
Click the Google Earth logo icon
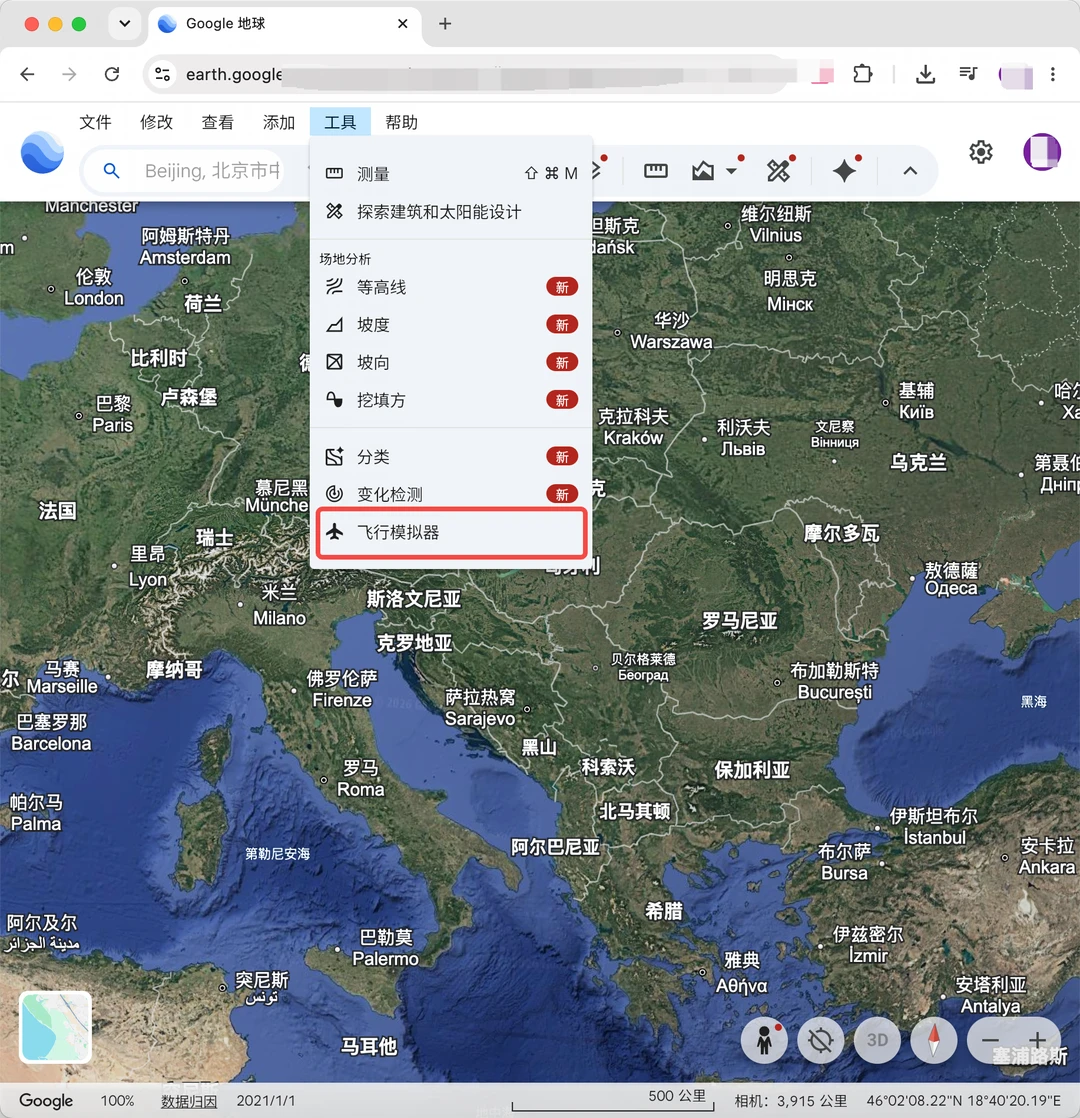[x=42, y=153]
